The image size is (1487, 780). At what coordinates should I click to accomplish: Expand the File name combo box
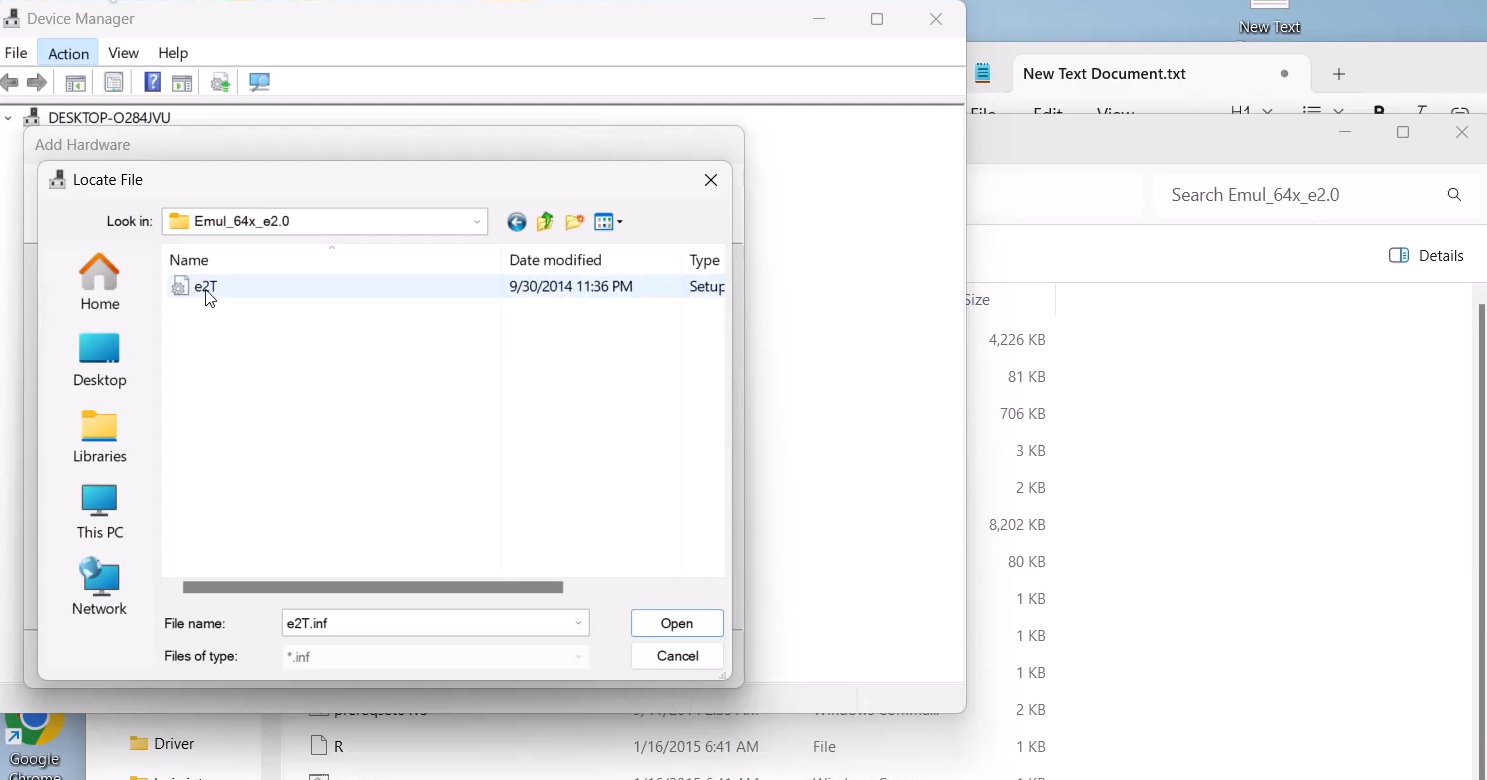[578, 623]
